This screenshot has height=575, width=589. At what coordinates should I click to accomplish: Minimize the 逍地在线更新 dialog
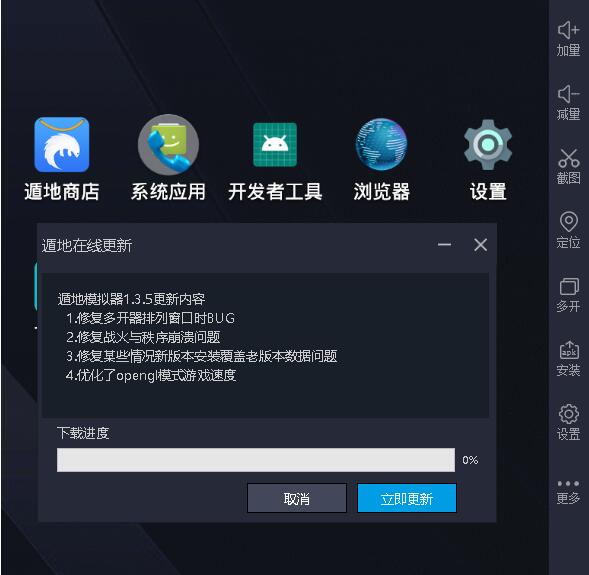(x=444, y=245)
